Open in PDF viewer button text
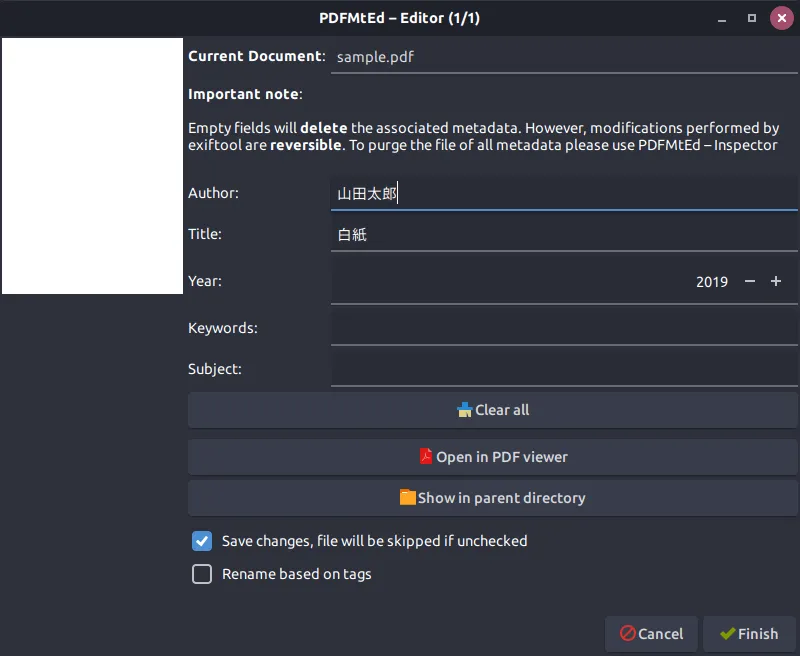The width and height of the screenshot is (800, 656). [502, 457]
